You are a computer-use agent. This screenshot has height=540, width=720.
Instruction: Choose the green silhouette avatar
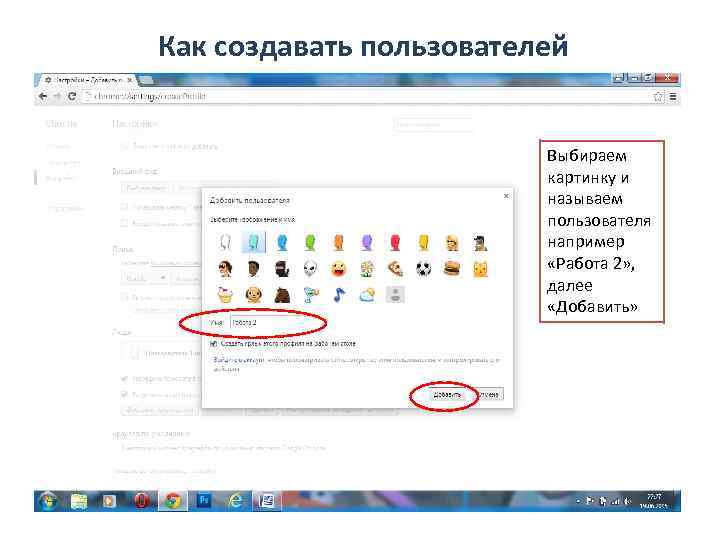[x=310, y=242]
